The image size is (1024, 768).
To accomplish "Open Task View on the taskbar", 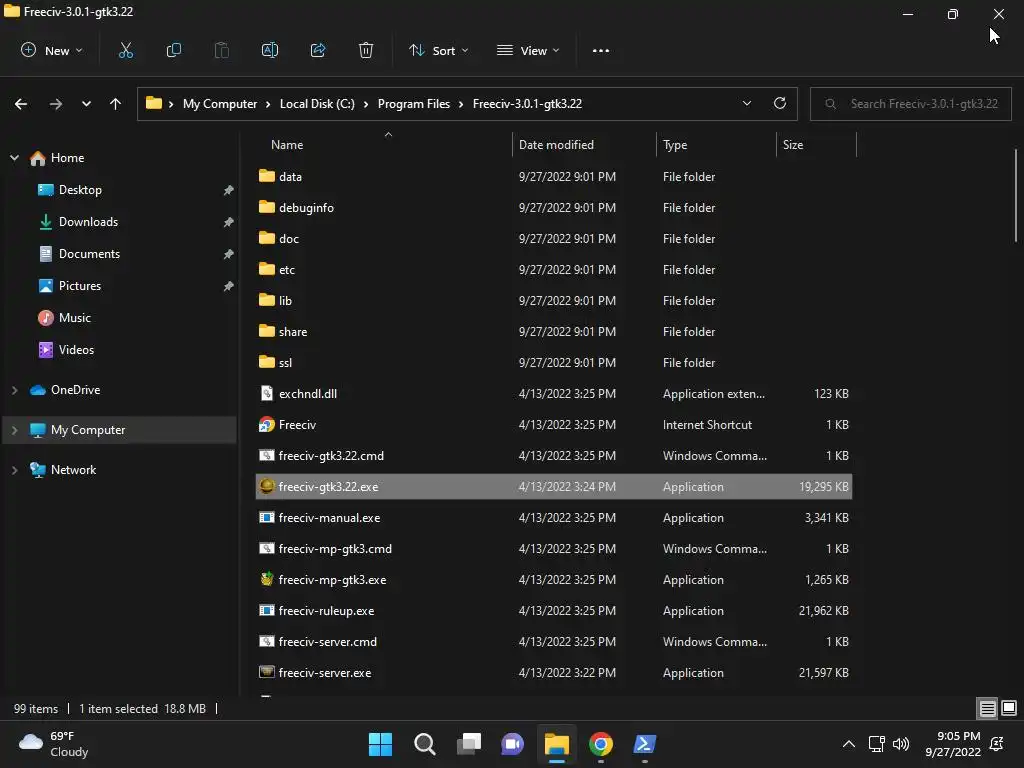I will [x=468, y=744].
